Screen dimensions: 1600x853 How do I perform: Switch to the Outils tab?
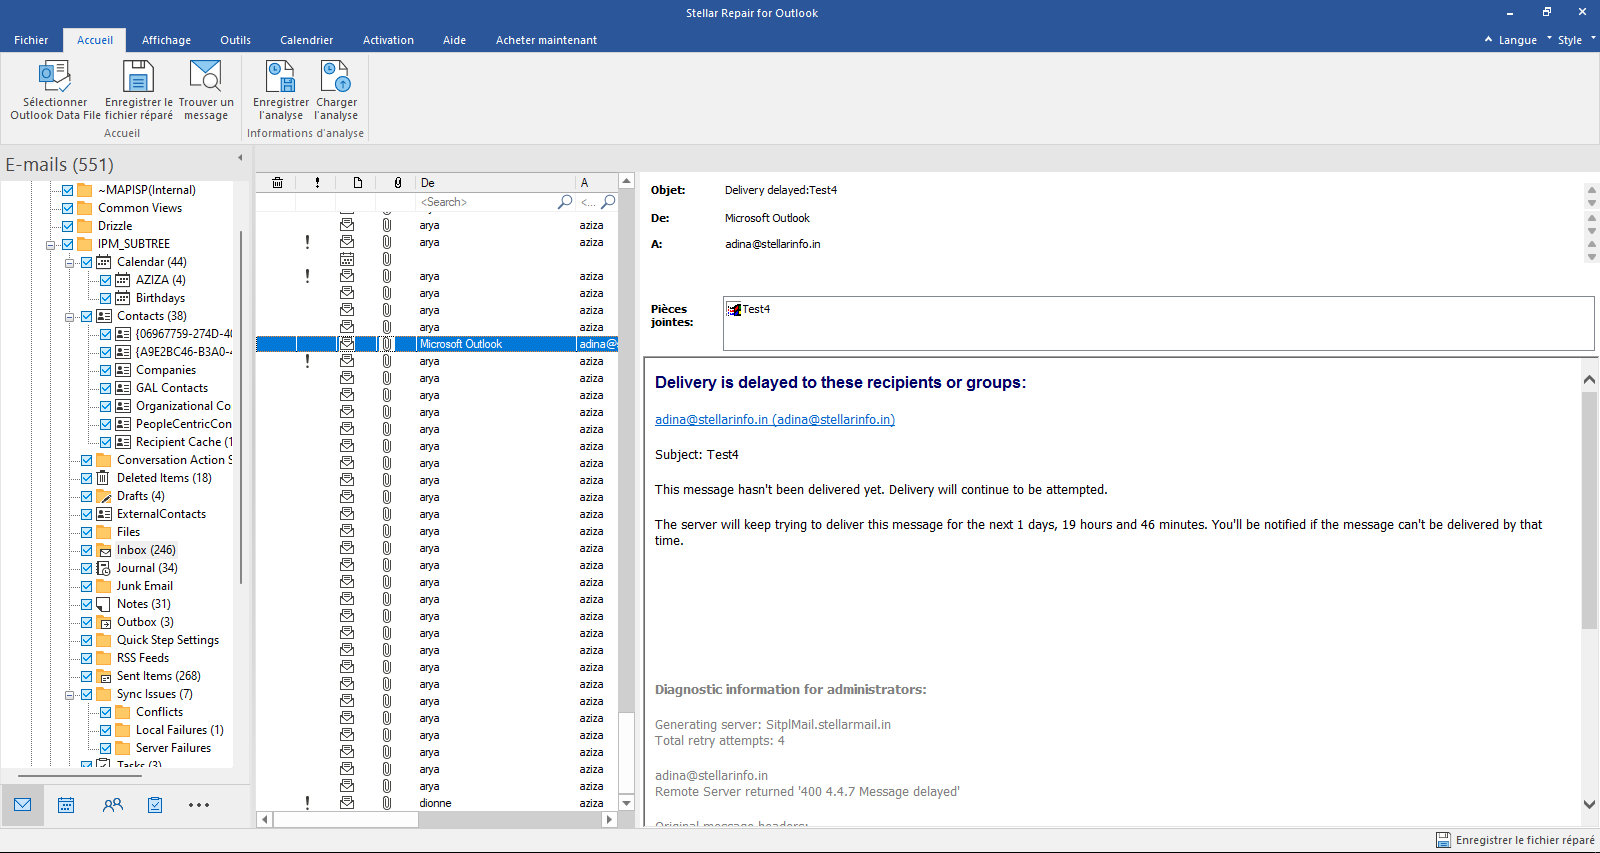click(x=235, y=40)
